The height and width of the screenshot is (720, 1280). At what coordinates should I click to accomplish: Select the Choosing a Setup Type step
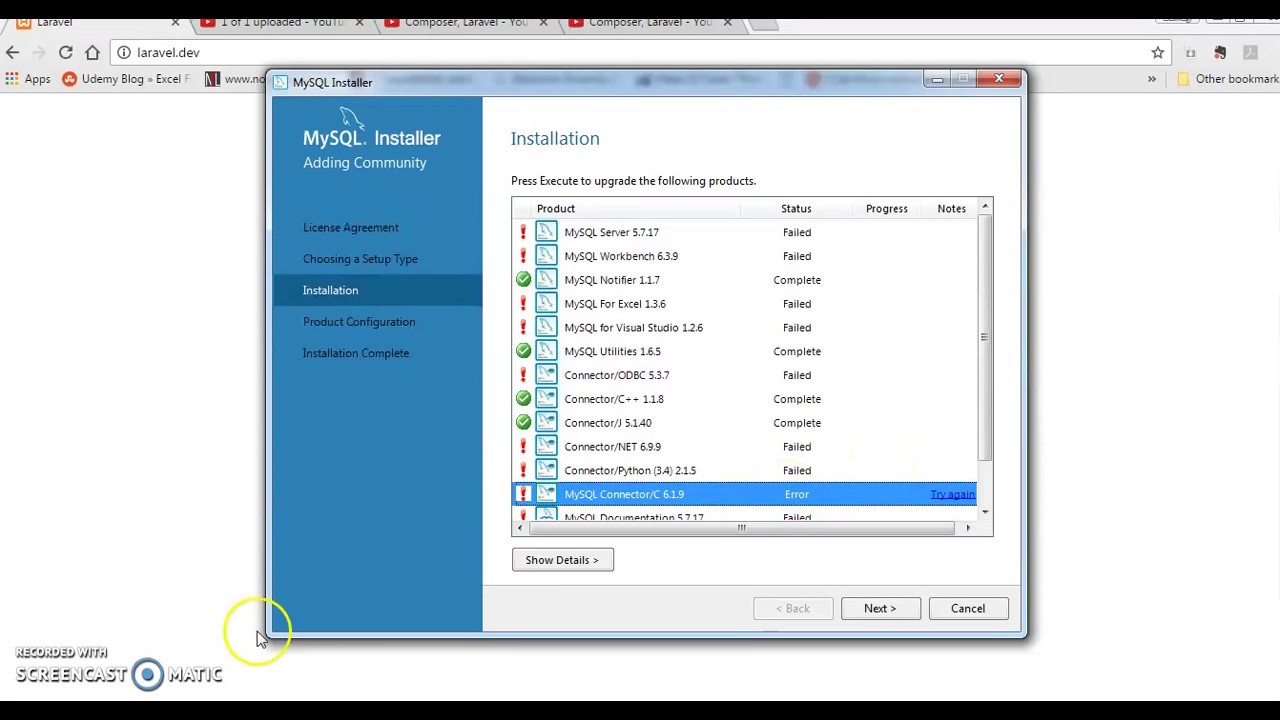point(360,259)
